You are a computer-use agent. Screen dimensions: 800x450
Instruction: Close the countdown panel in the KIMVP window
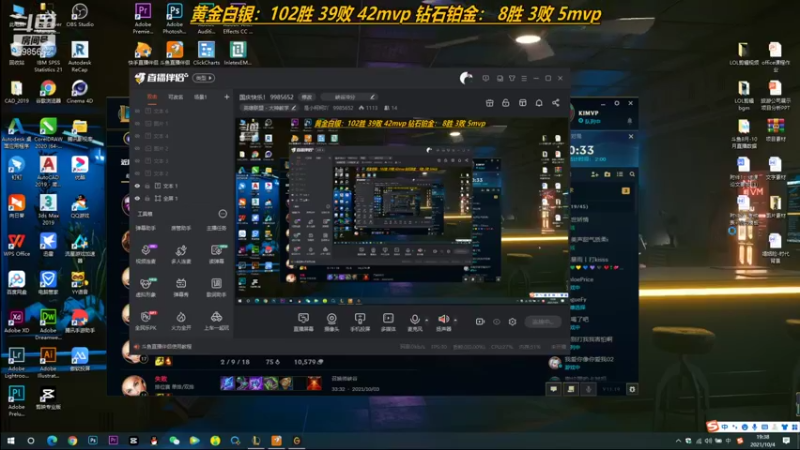tap(631, 137)
